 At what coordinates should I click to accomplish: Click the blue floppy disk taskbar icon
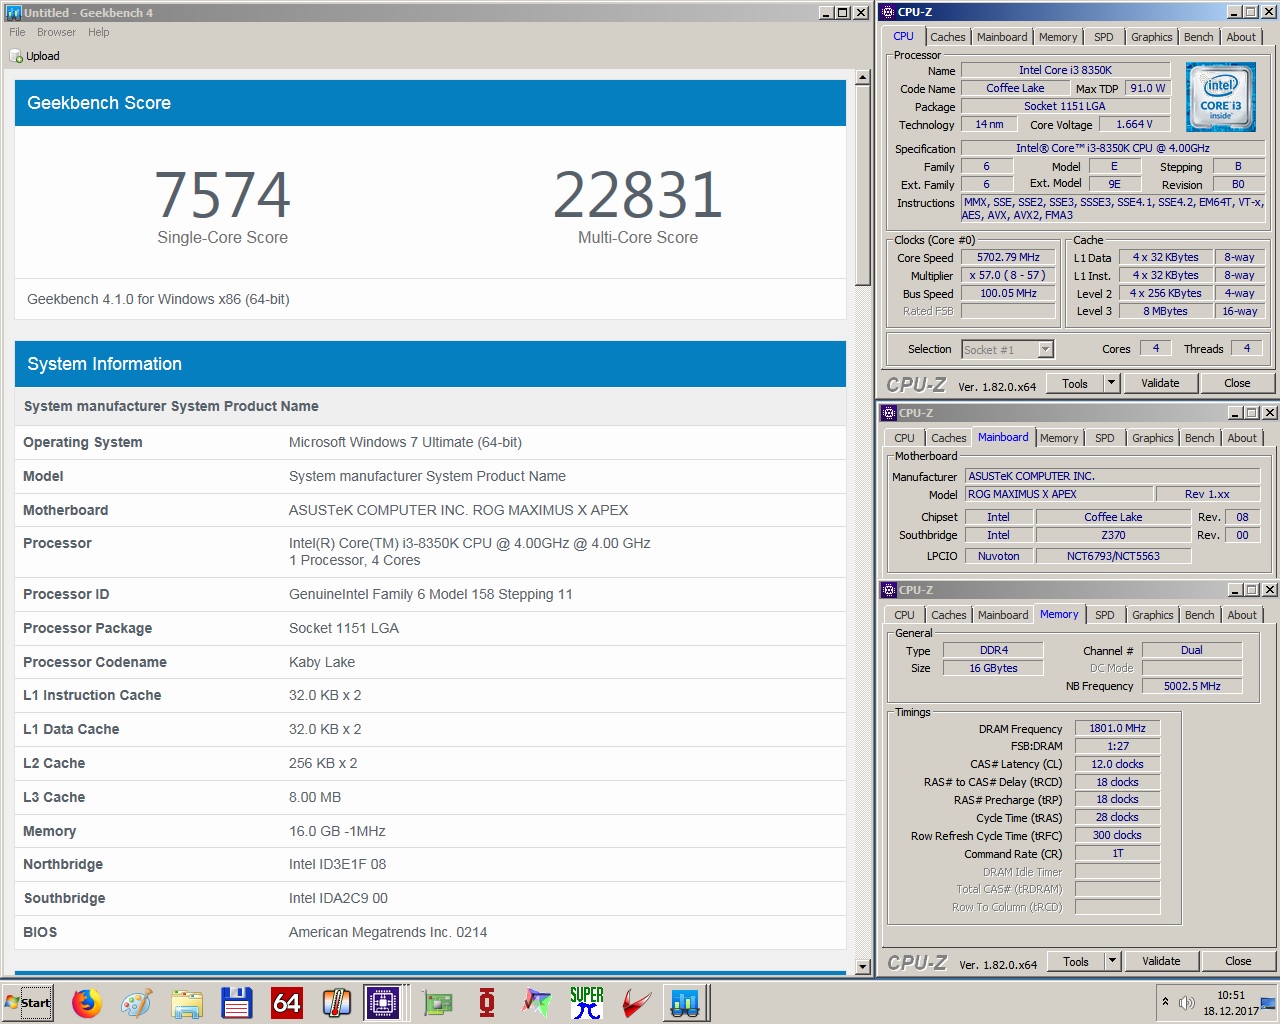tap(237, 1002)
